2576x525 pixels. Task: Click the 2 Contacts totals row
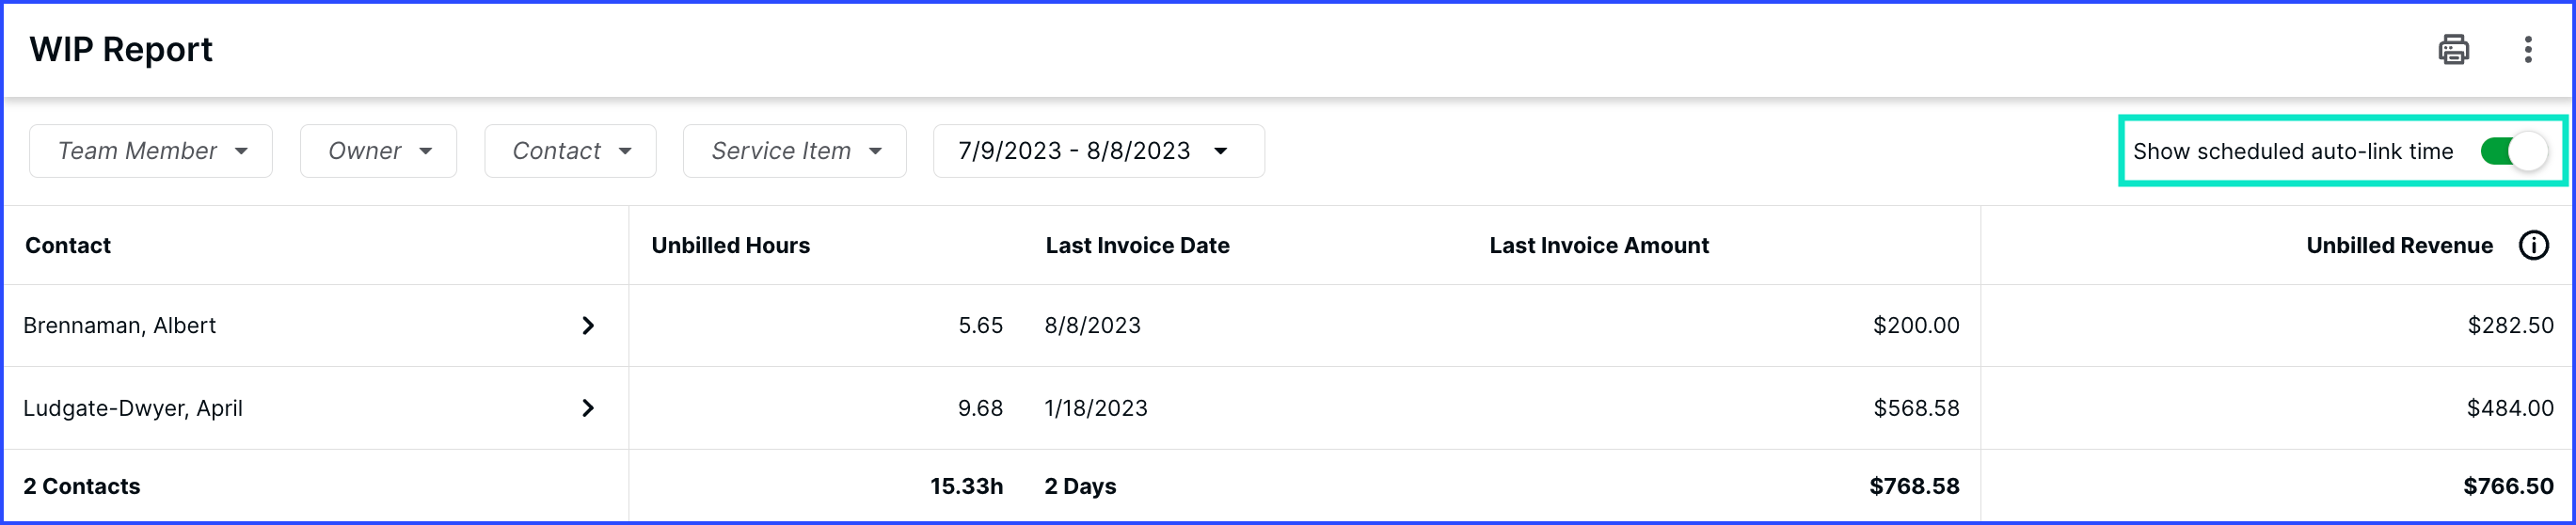point(1288,486)
